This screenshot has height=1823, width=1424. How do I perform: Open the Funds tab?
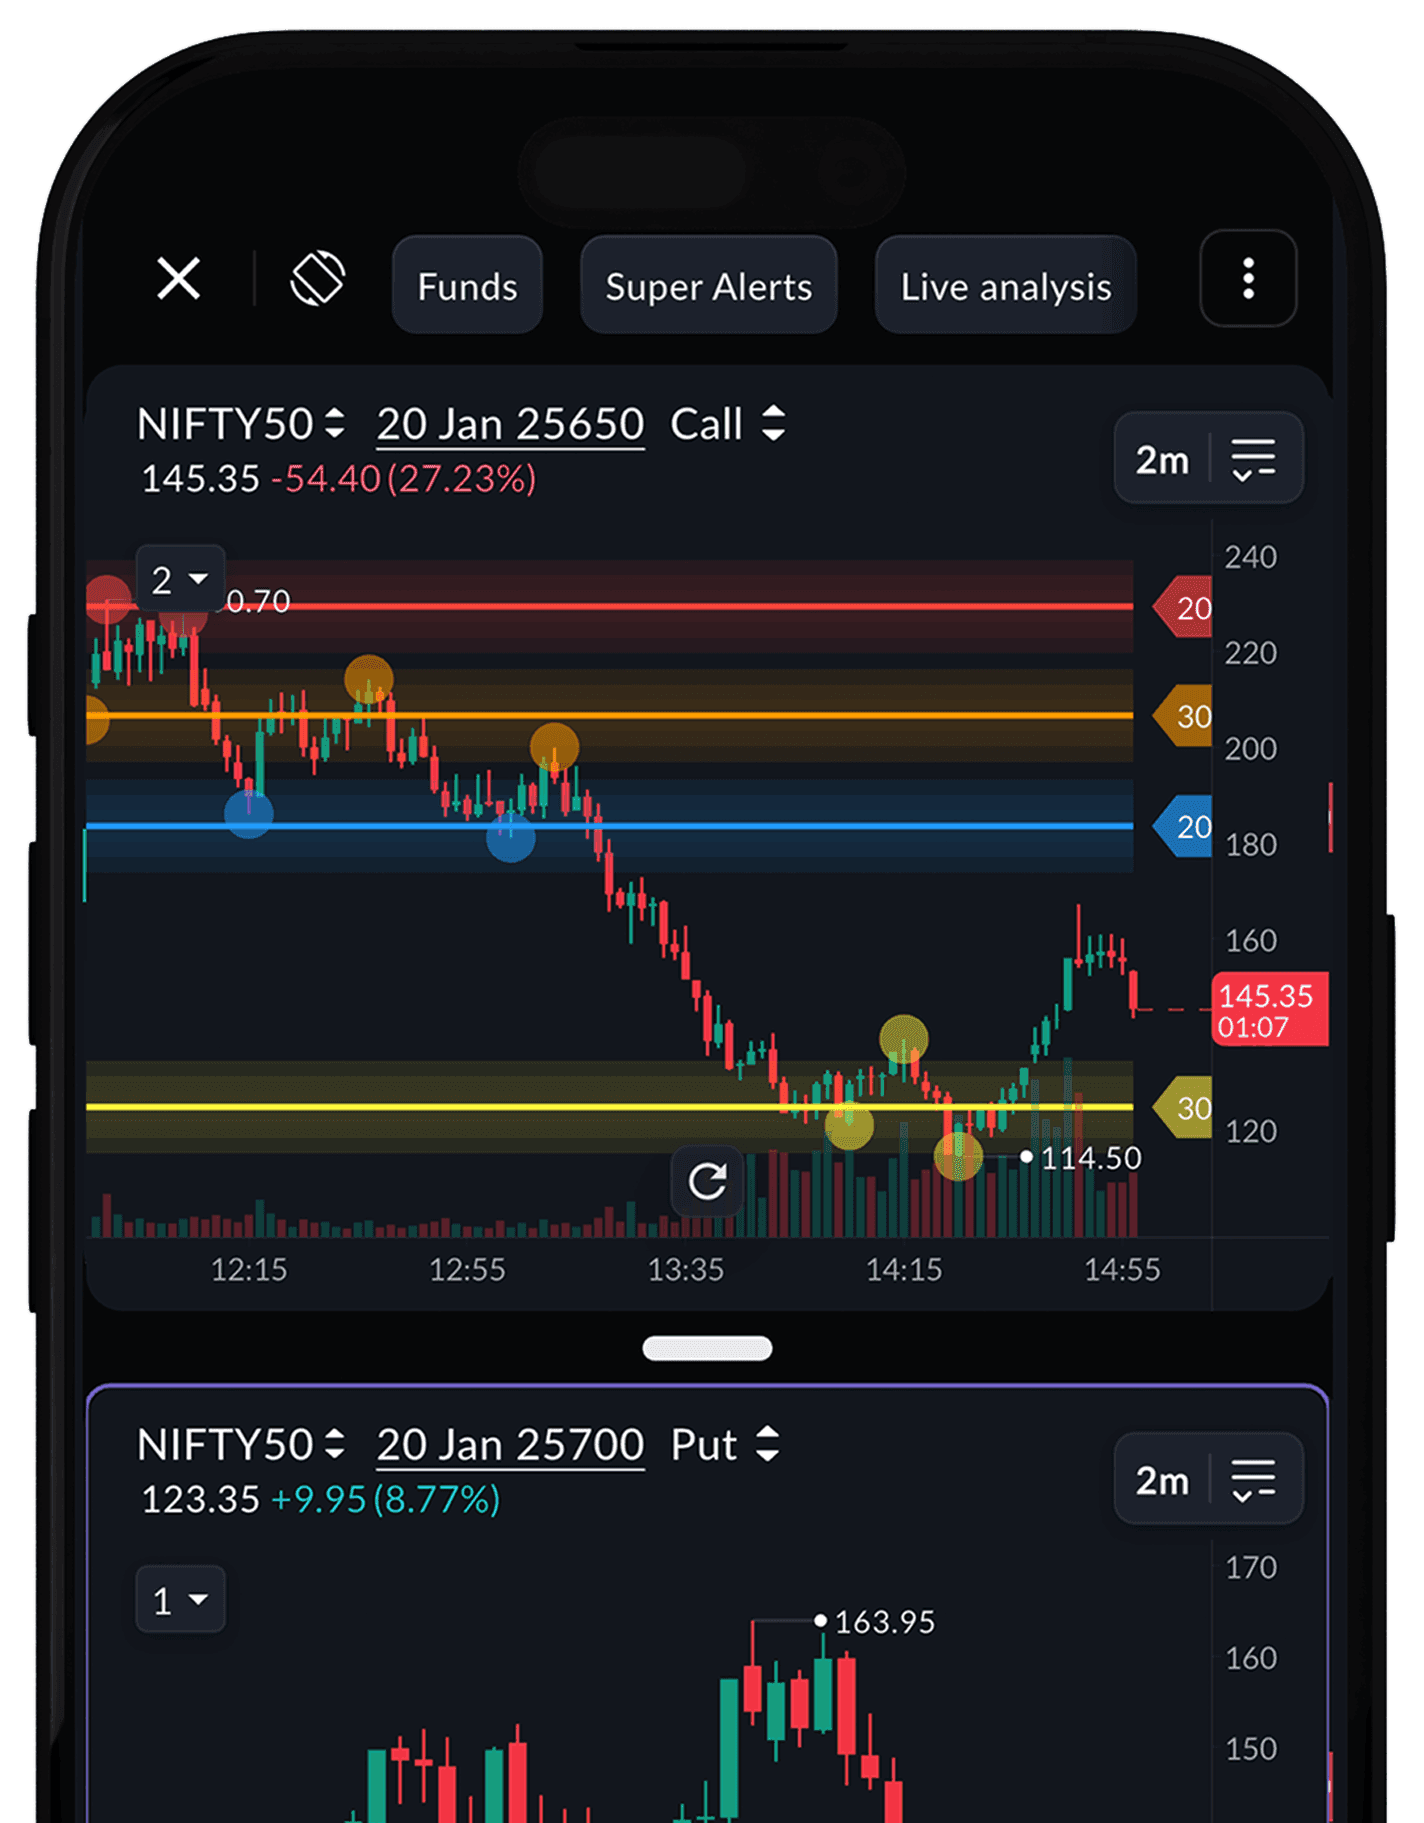[467, 286]
